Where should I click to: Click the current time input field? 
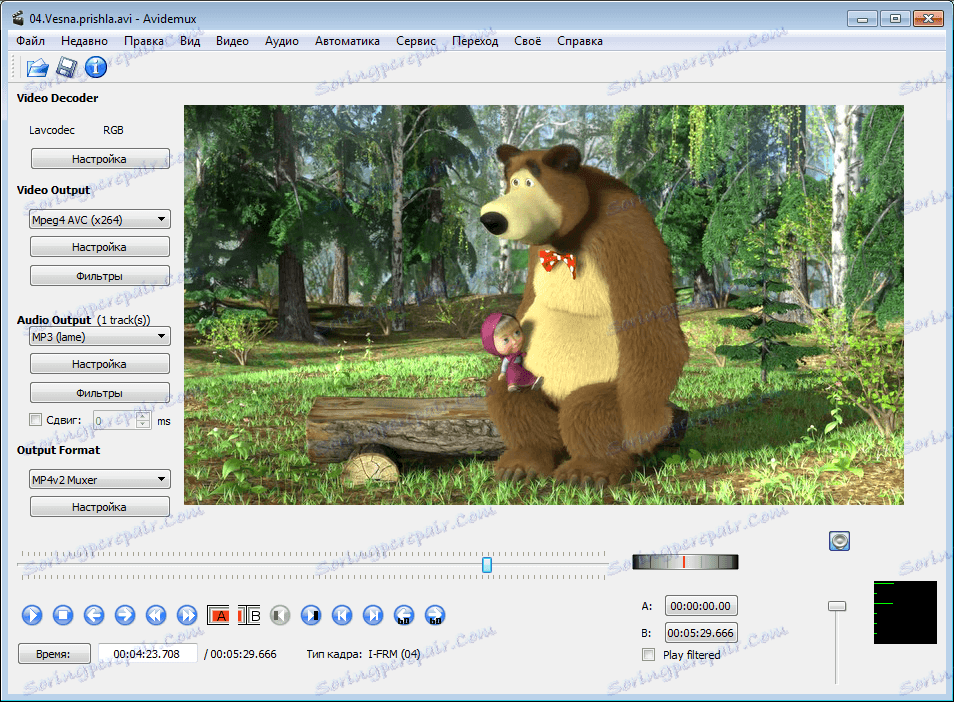click(147, 654)
